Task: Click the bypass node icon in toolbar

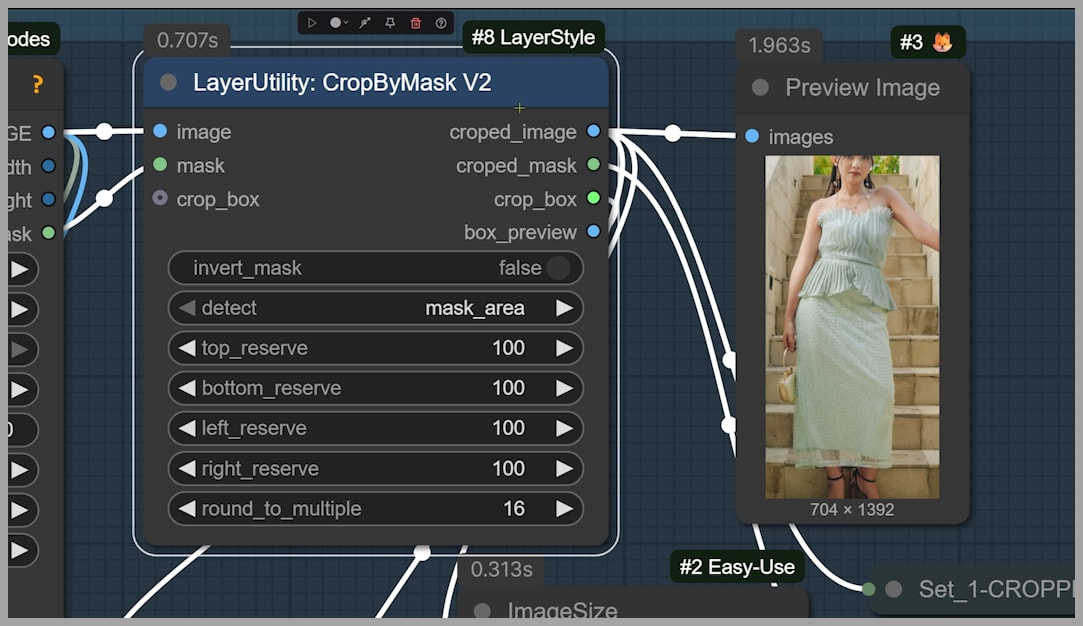Action: 365,23
